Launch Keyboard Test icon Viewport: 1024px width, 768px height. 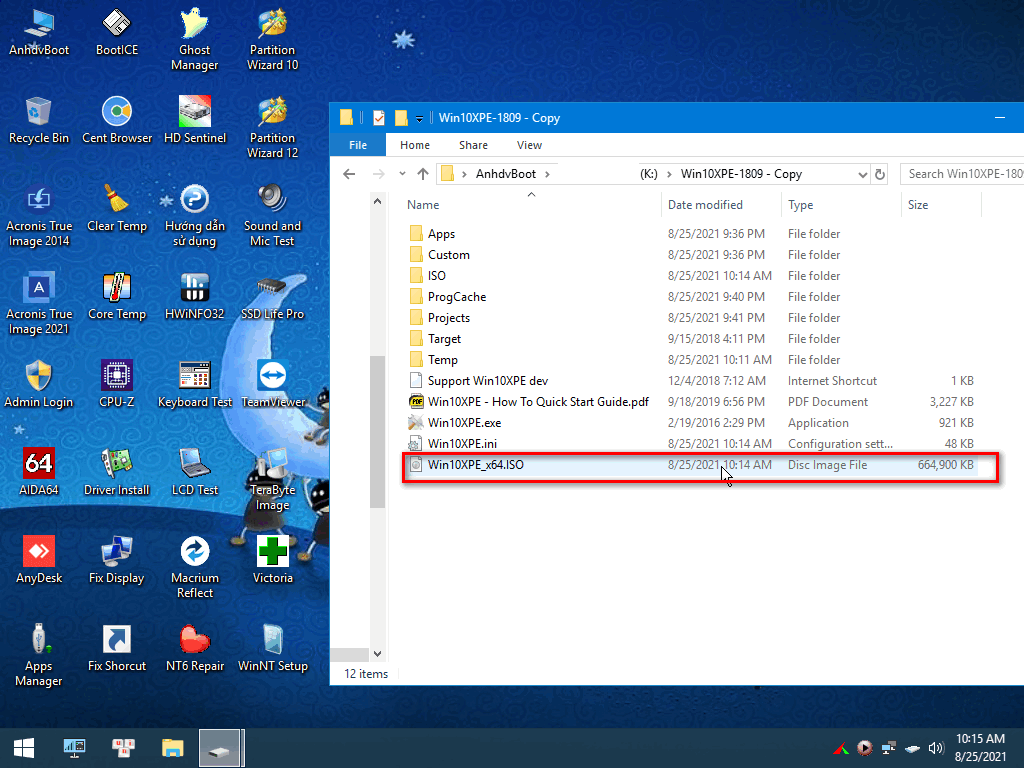coord(195,385)
